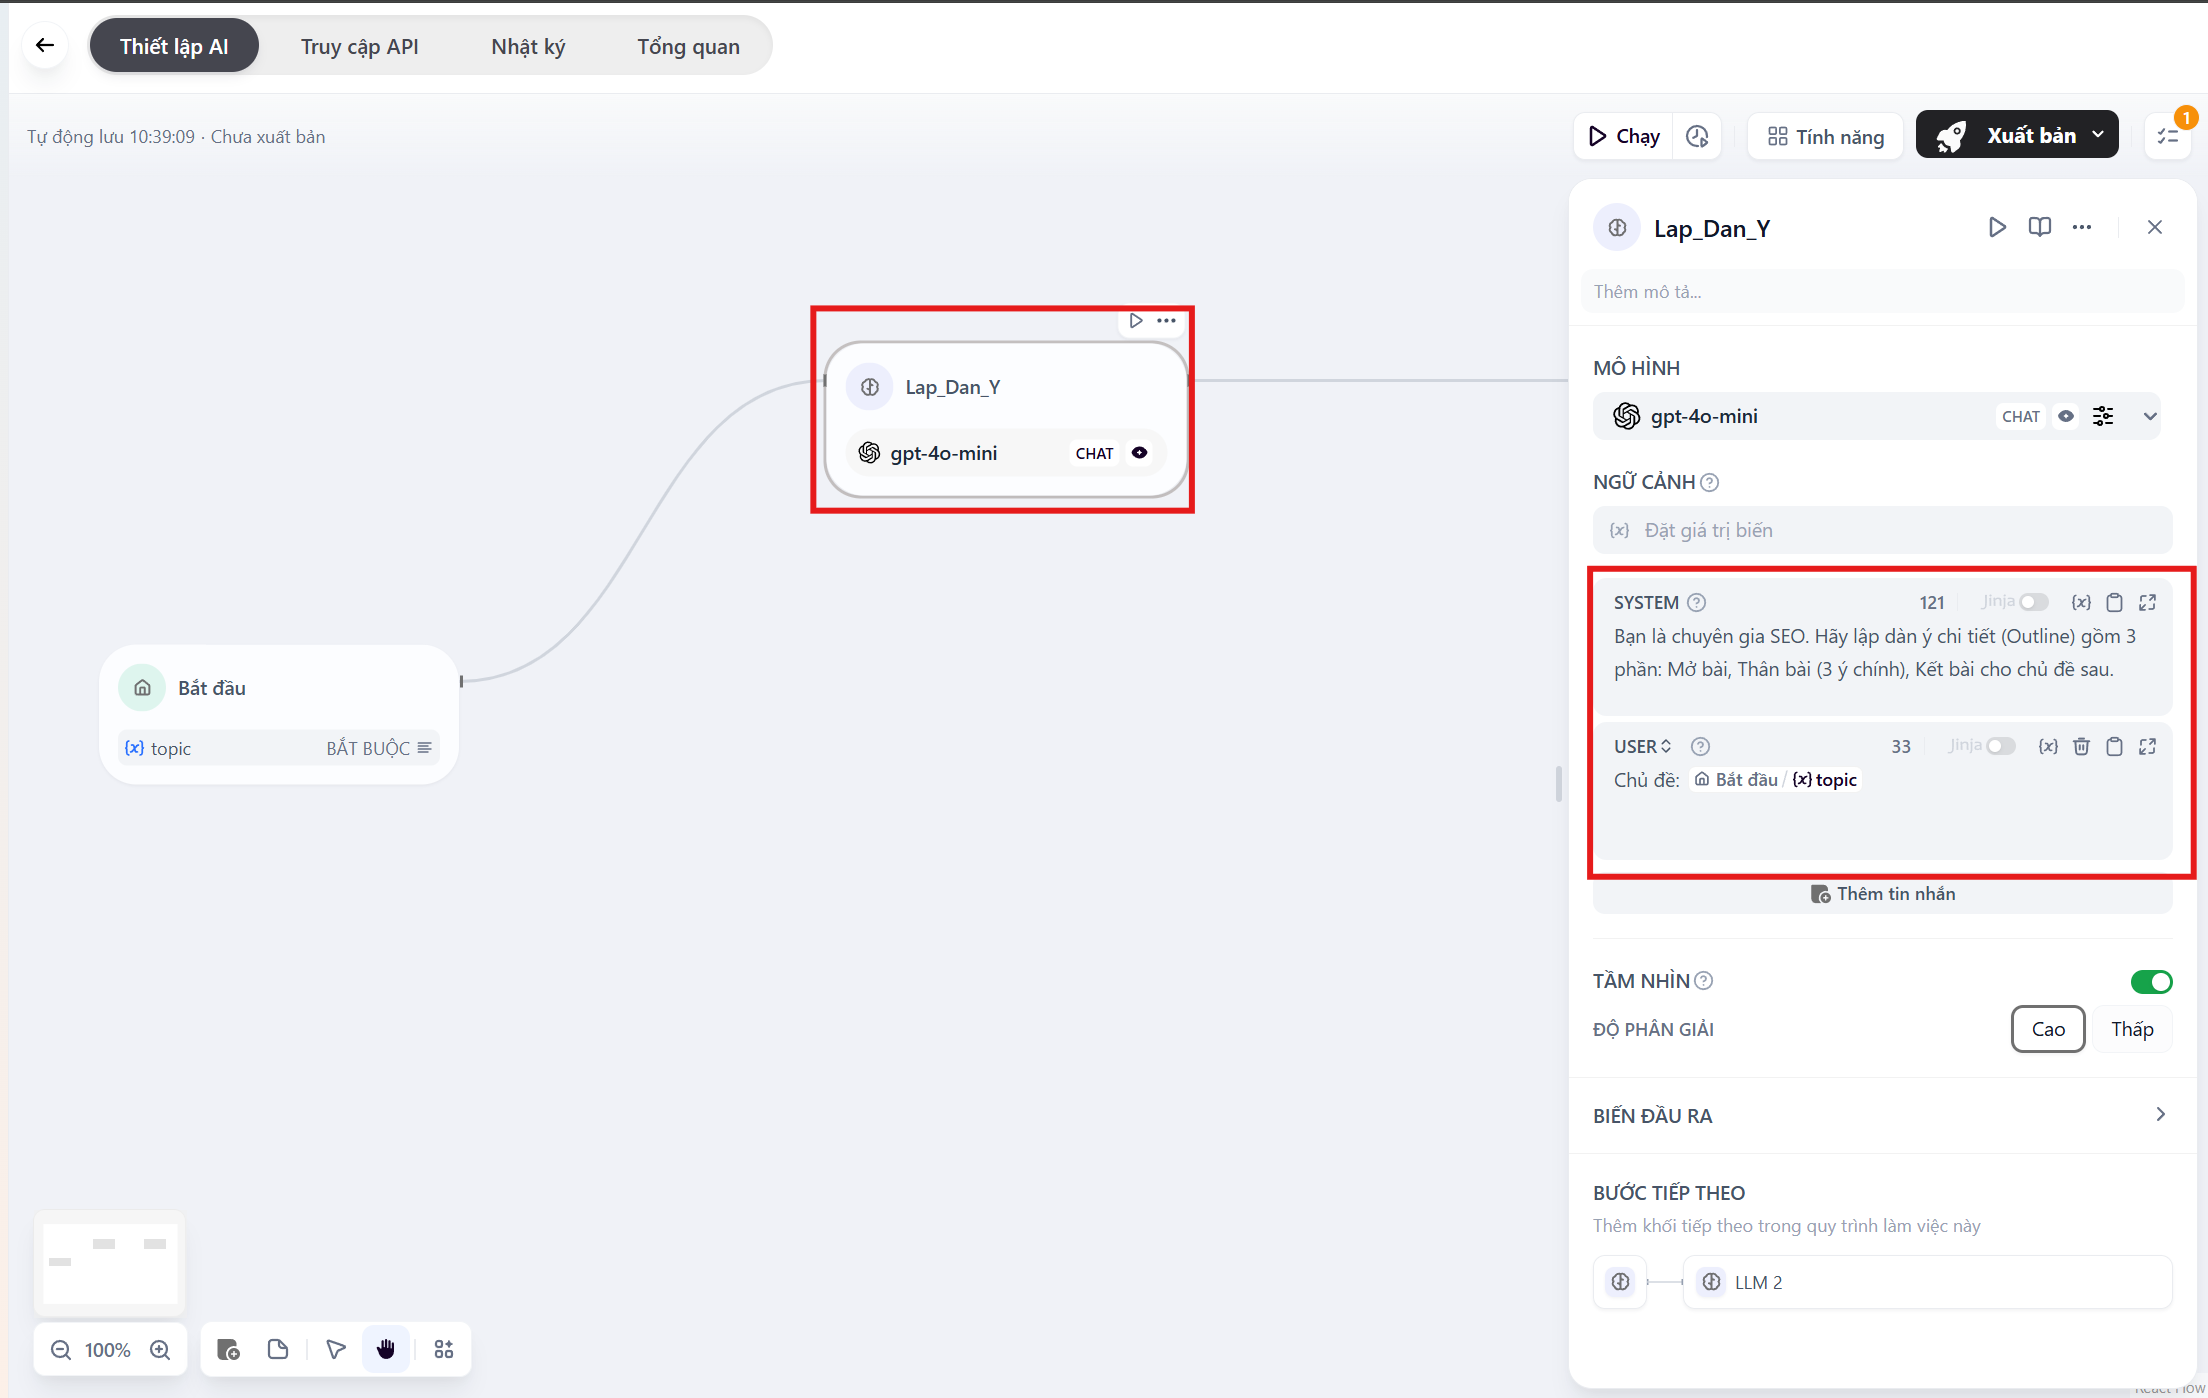Expand the SYSTEM prompt editor fullscreen
The width and height of the screenshot is (2208, 1398).
(2147, 602)
